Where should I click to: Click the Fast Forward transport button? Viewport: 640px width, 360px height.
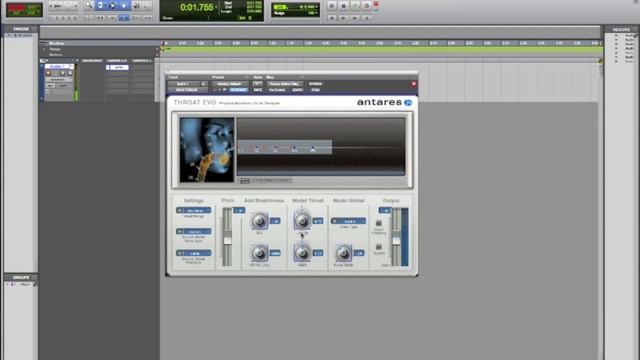pos(355,18)
